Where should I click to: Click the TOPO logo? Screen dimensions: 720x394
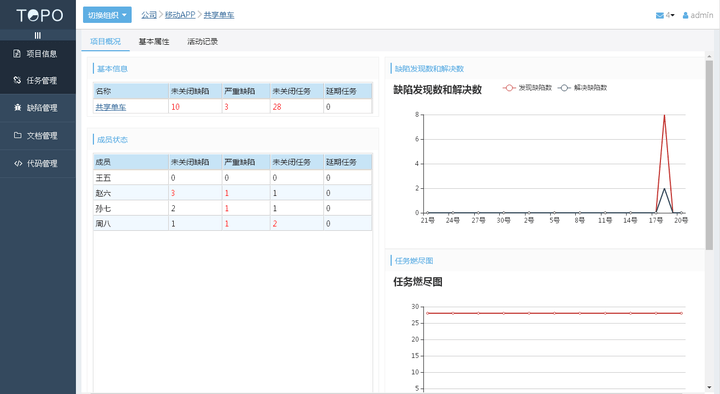pos(39,16)
